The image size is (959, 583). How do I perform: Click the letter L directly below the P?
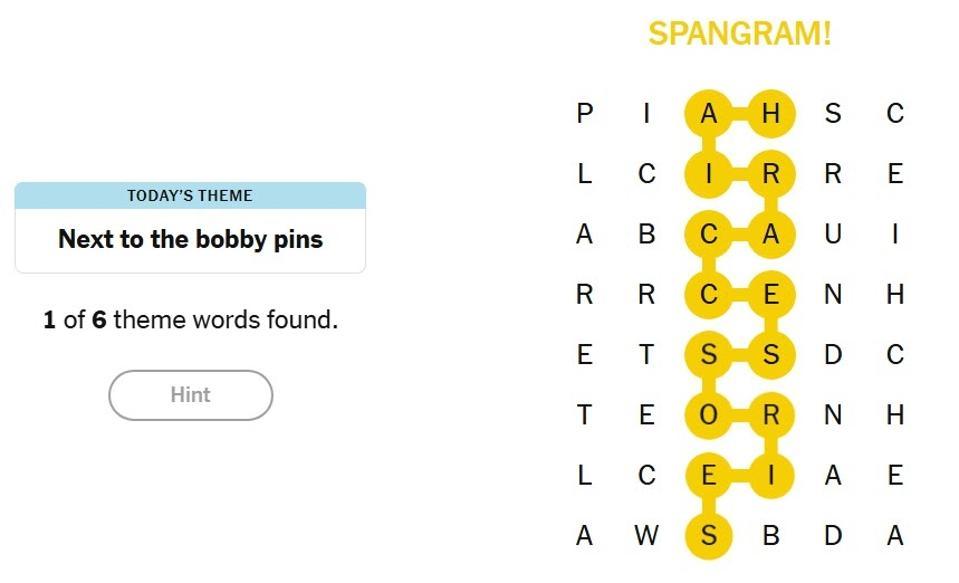pyautogui.click(x=585, y=174)
